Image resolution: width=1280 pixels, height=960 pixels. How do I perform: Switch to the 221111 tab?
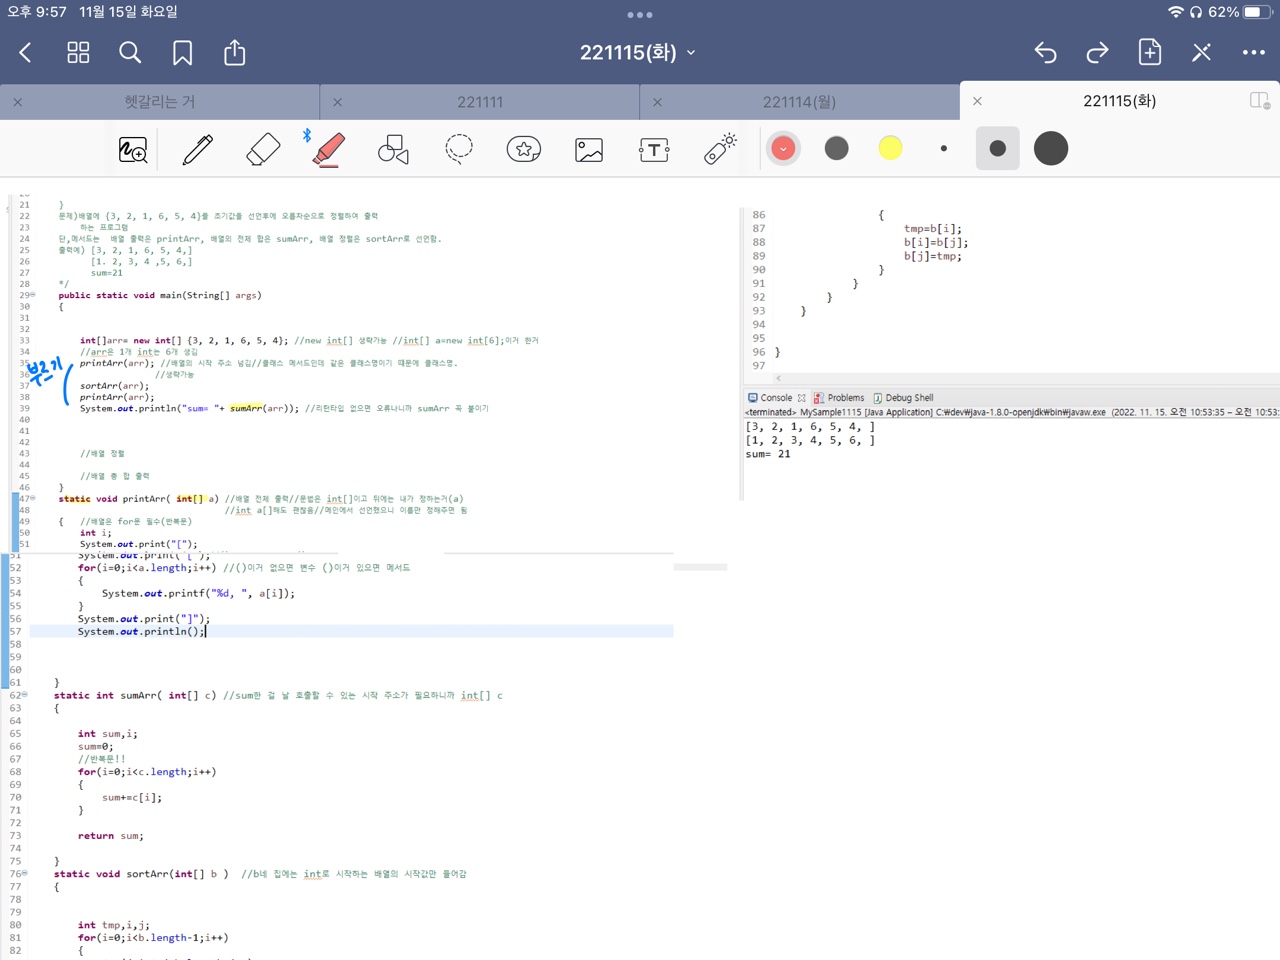[x=480, y=102]
